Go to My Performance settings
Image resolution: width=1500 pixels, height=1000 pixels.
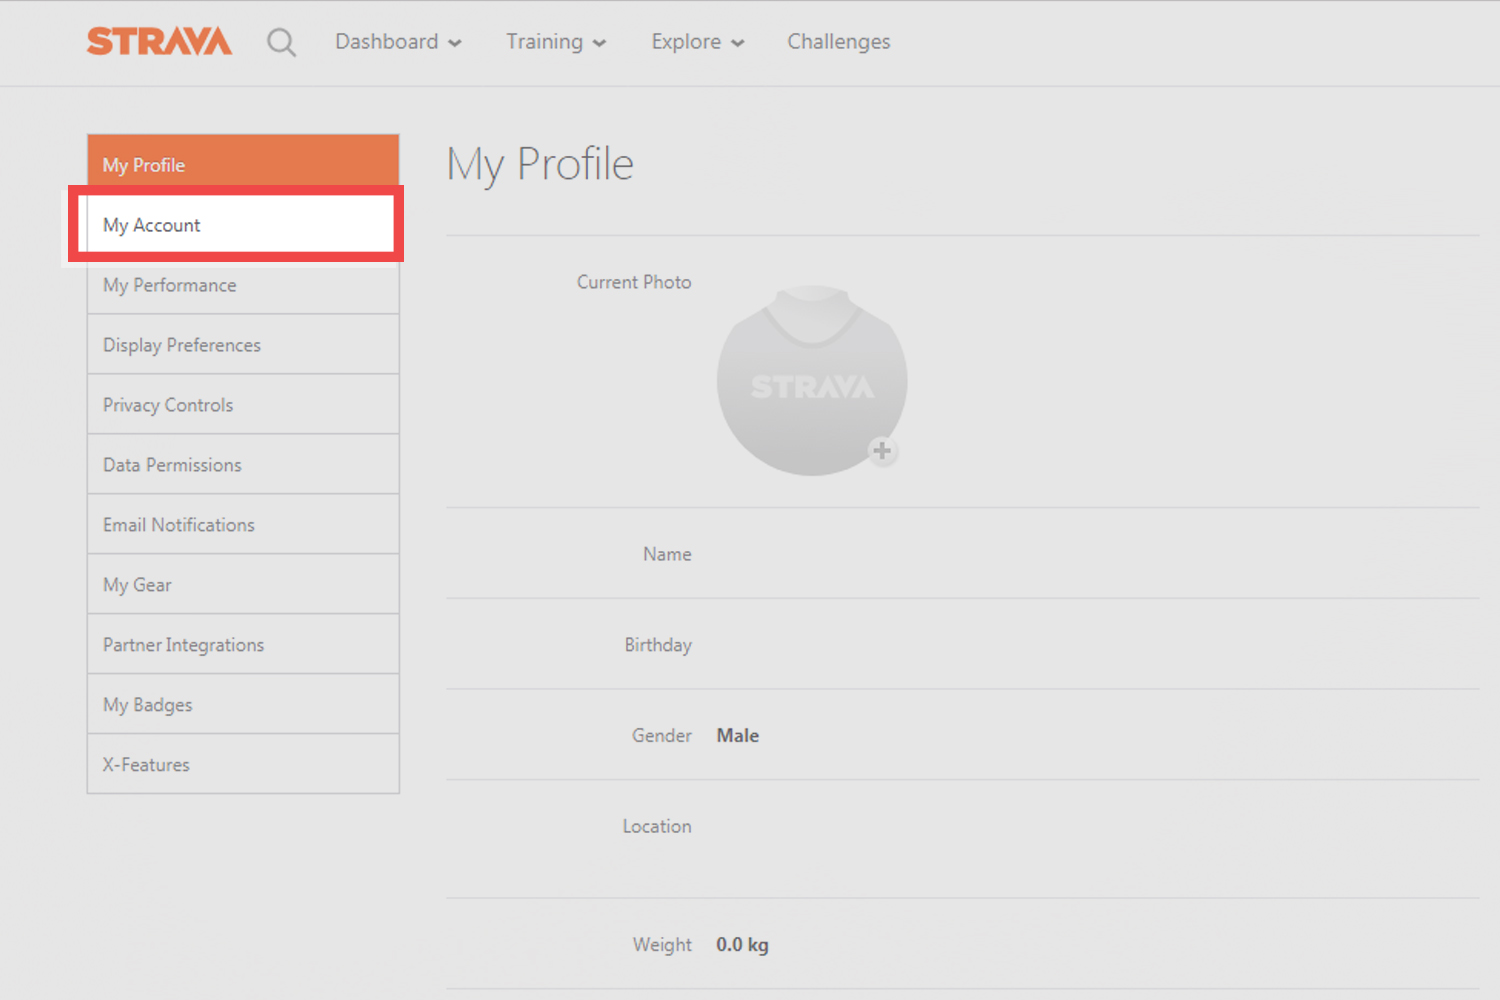coord(243,285)
